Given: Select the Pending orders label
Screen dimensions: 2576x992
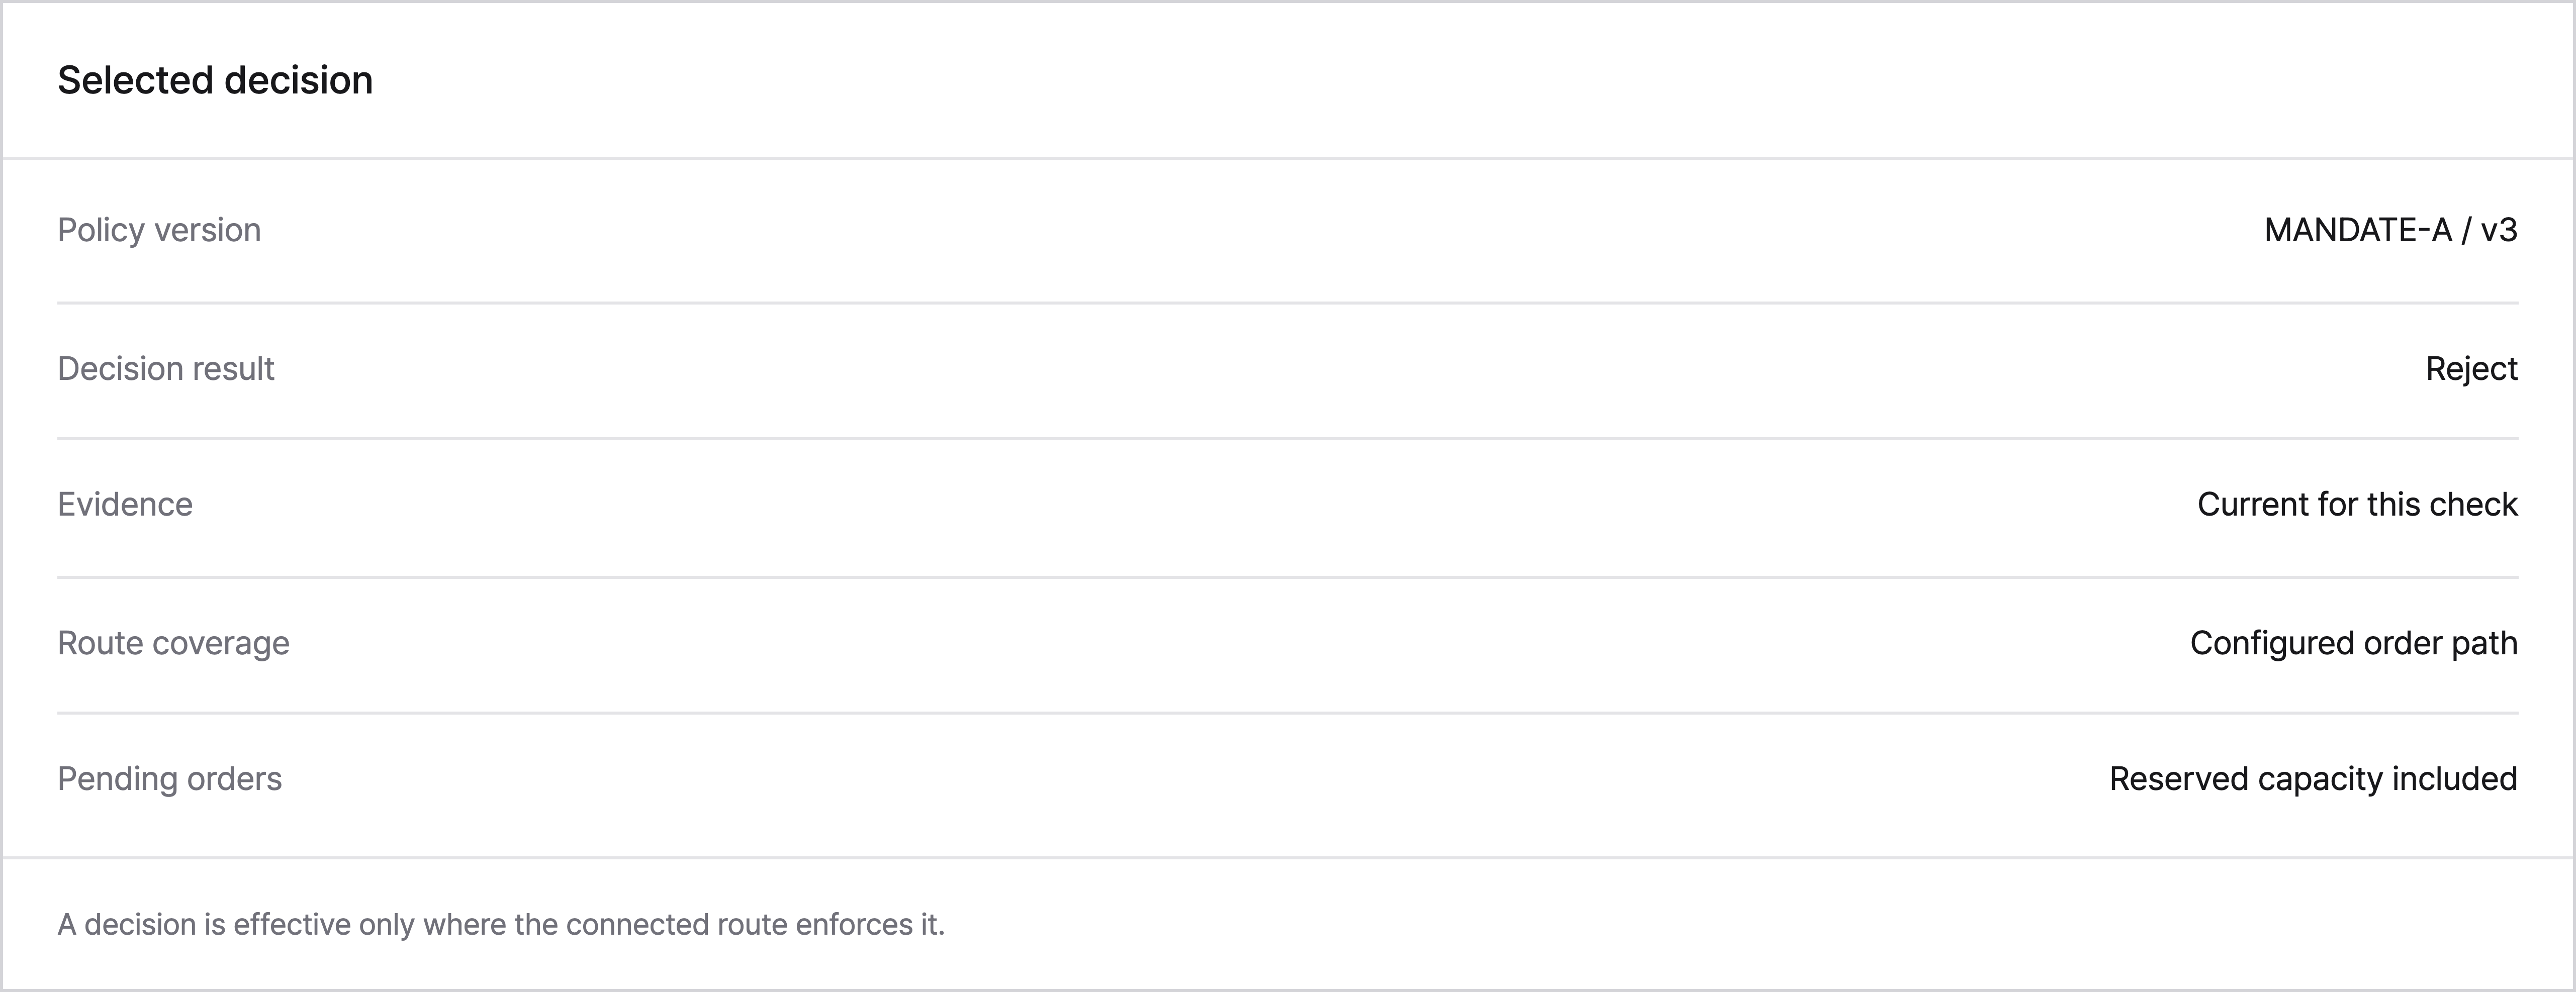Looking at the screenshot, I should point(170,779).
